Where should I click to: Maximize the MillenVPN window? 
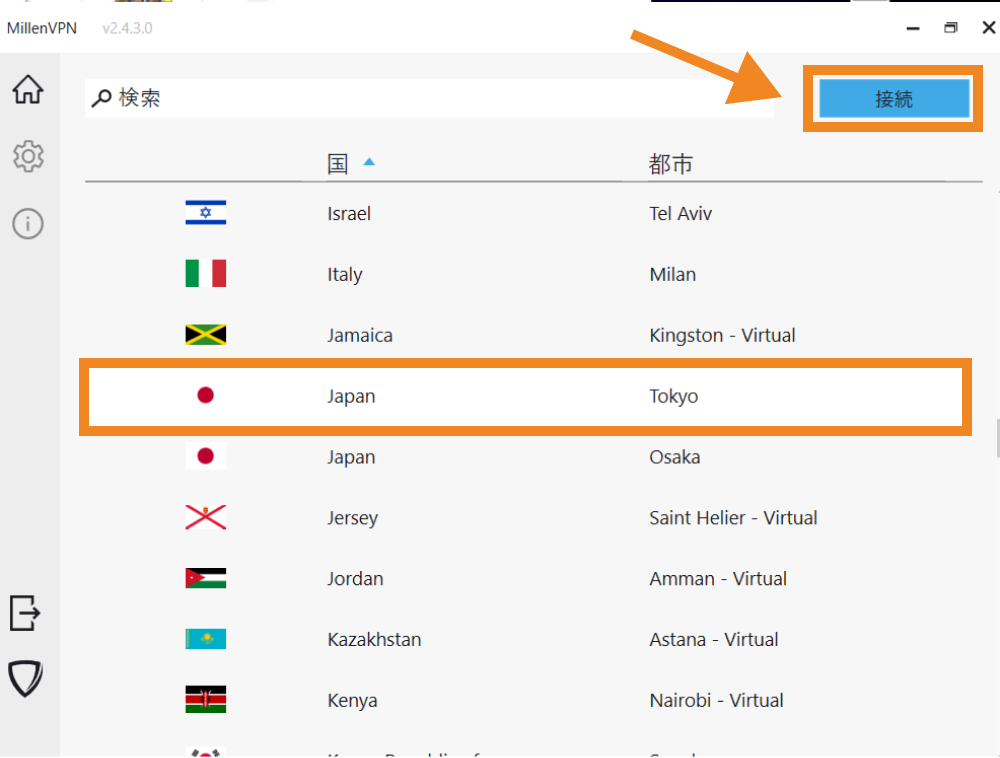[x=951, y=28]
